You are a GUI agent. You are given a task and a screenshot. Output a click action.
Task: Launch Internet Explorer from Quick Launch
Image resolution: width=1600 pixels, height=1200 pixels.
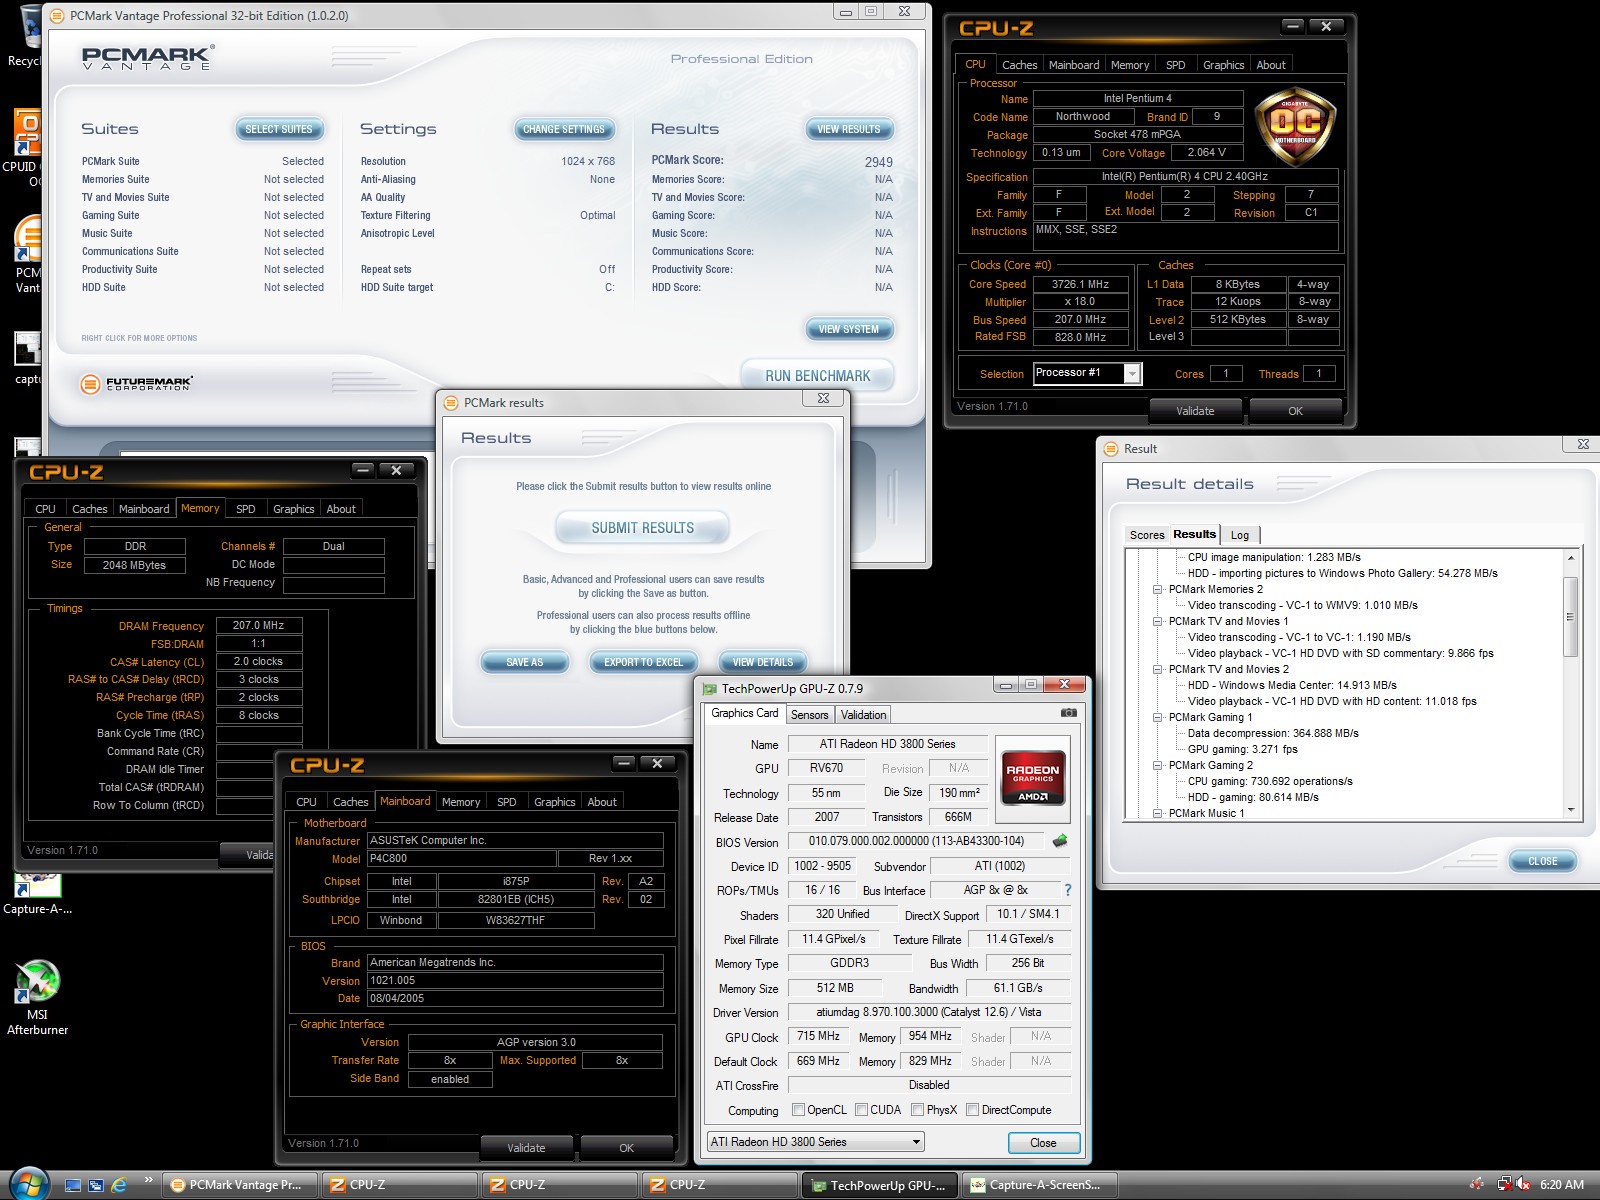click(x=119, y=1185)
